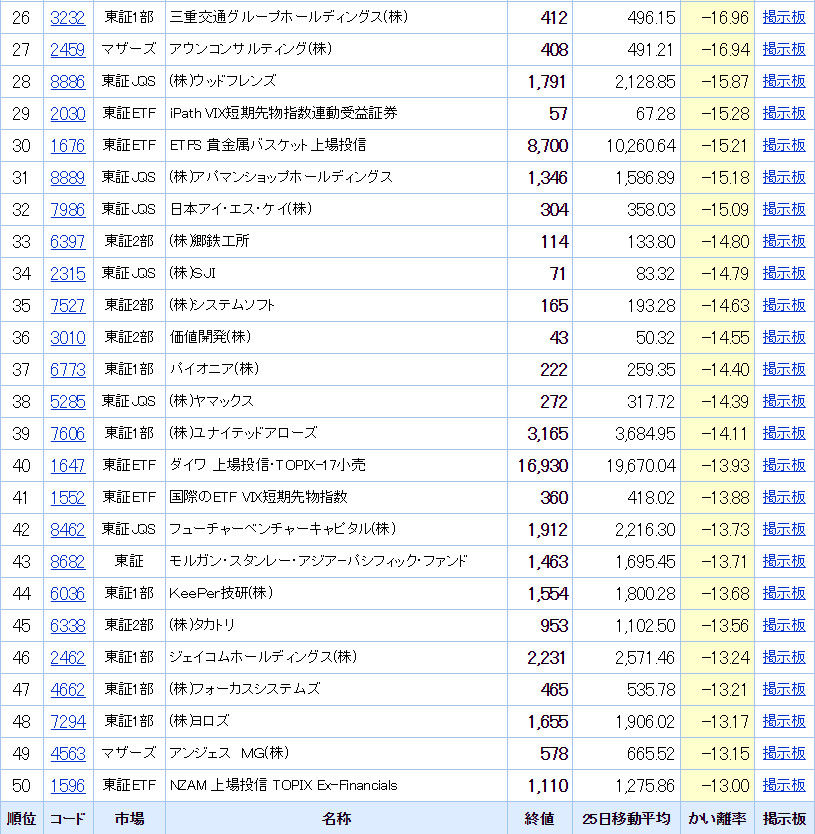The height and width of the screenshot is (834, 815).
Task: Open 掲示板 for アンジェス MG row
Action: [784, 753]
